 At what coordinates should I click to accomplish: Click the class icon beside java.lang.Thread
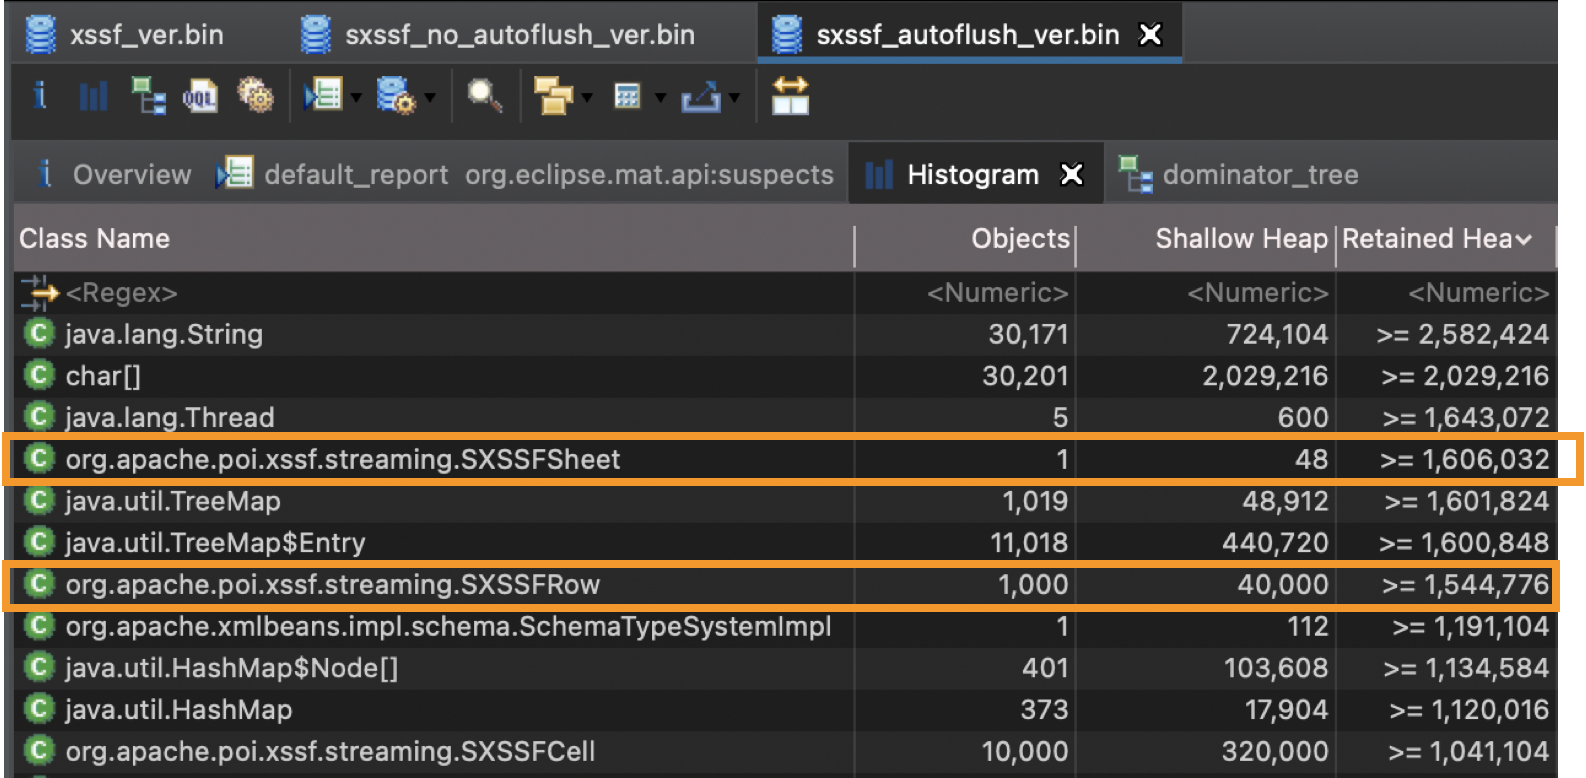click(x=39, y=417)
